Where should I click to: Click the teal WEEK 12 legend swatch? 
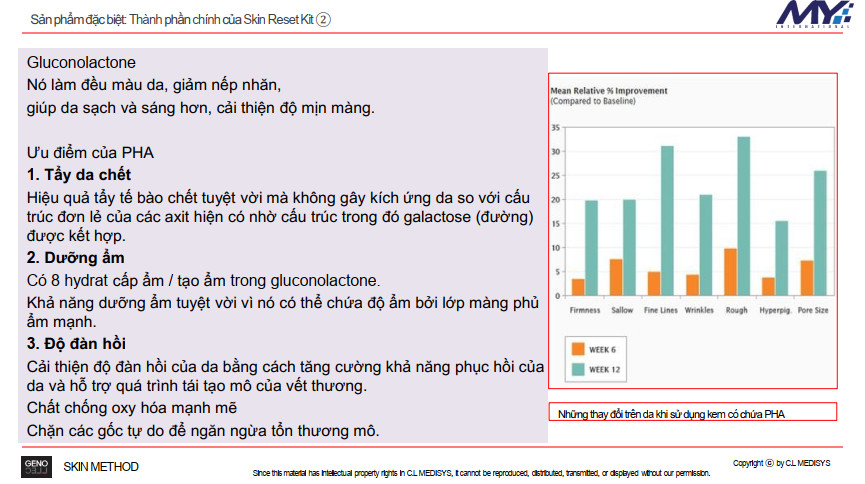point(578,369)
